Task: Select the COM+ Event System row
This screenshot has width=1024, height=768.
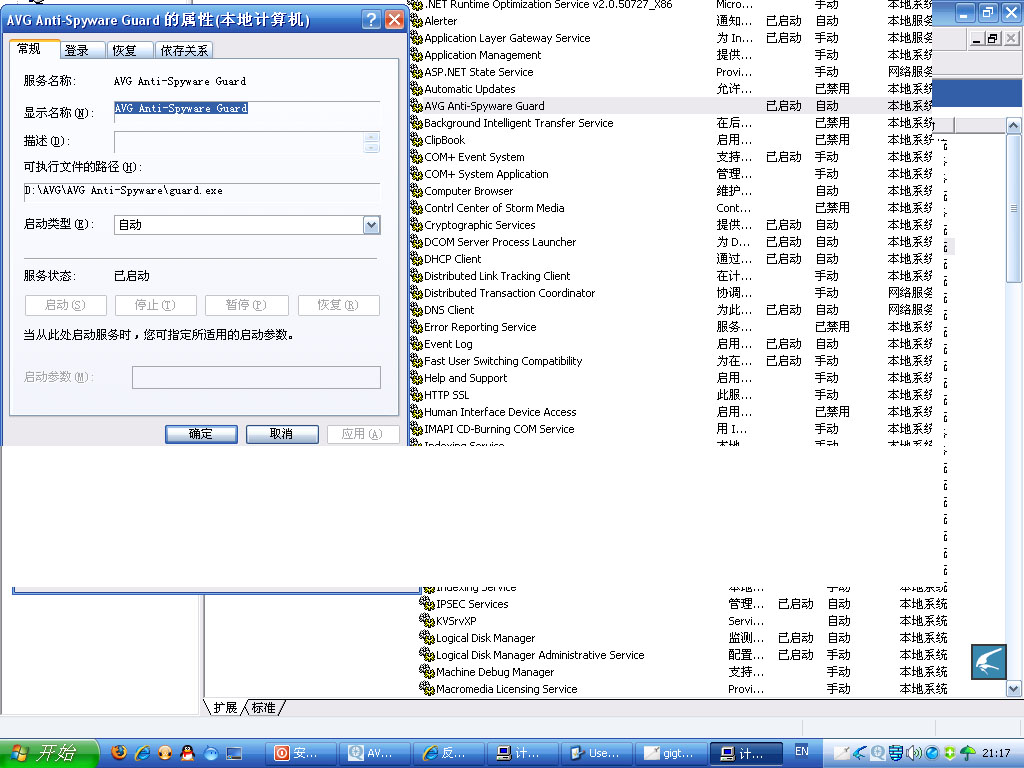Action: click(671, 157)
